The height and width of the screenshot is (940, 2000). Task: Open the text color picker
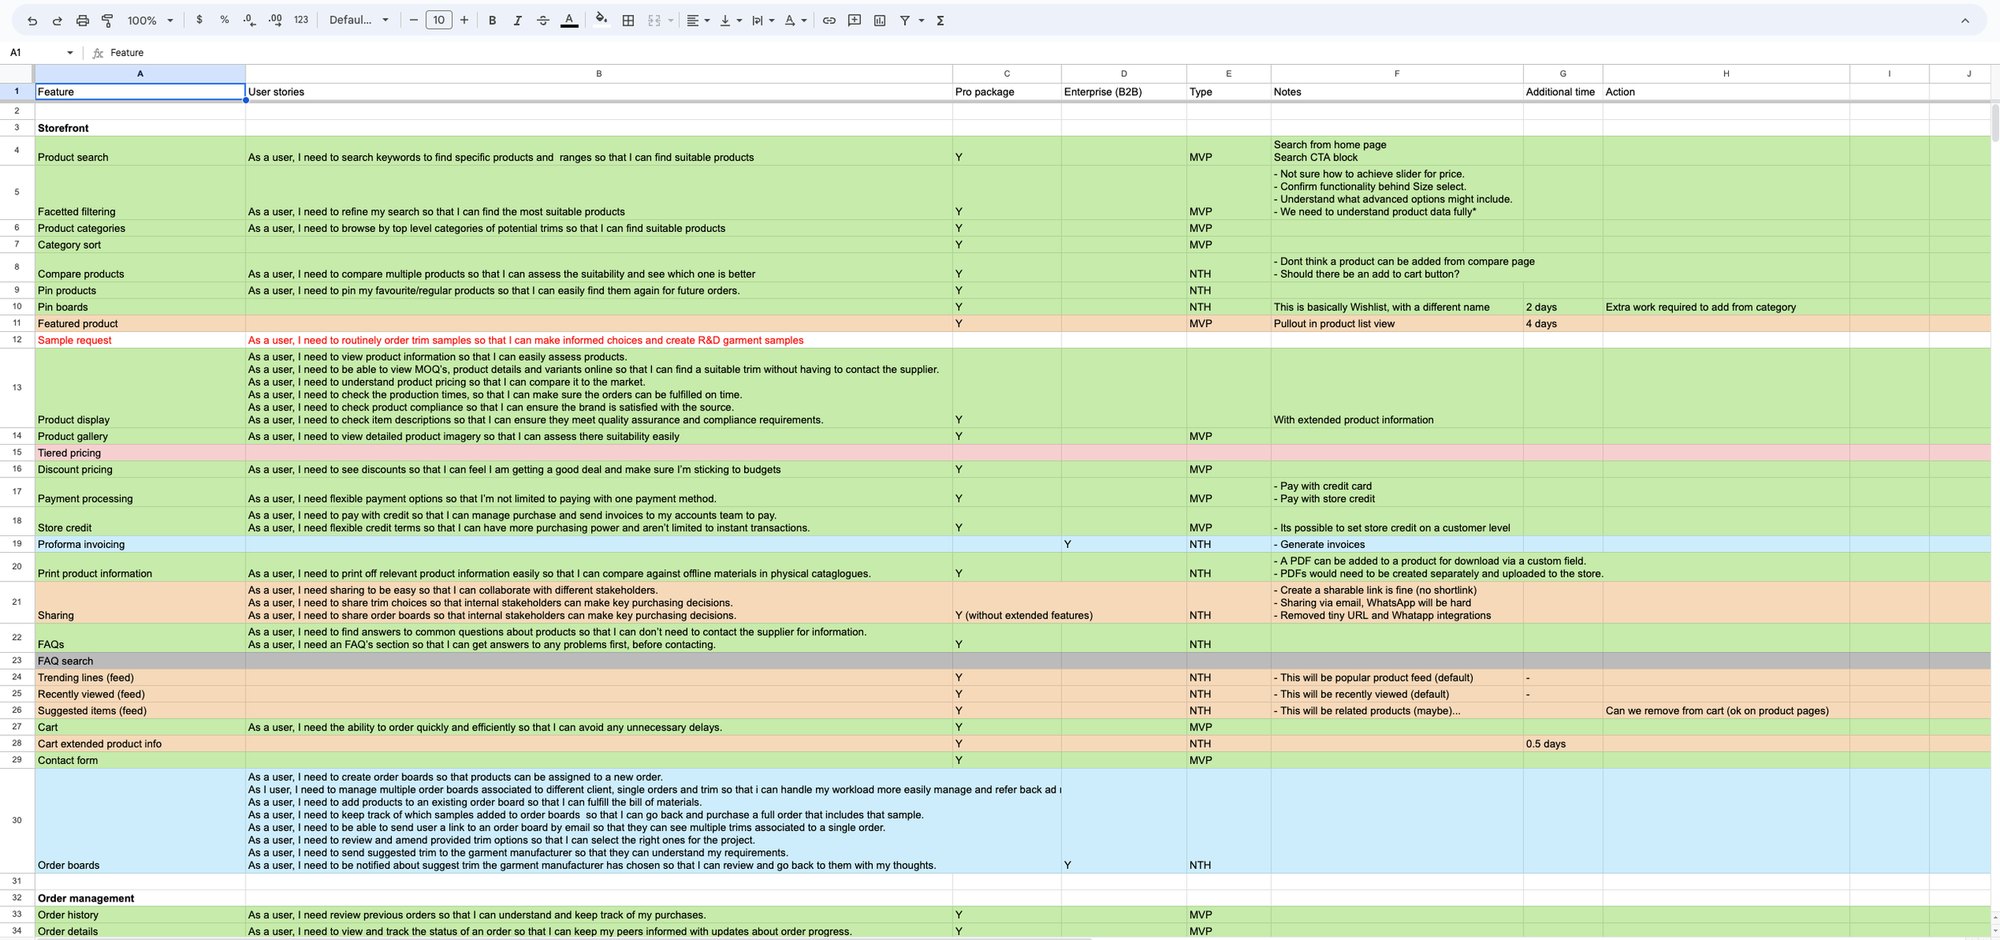point(569,20)
